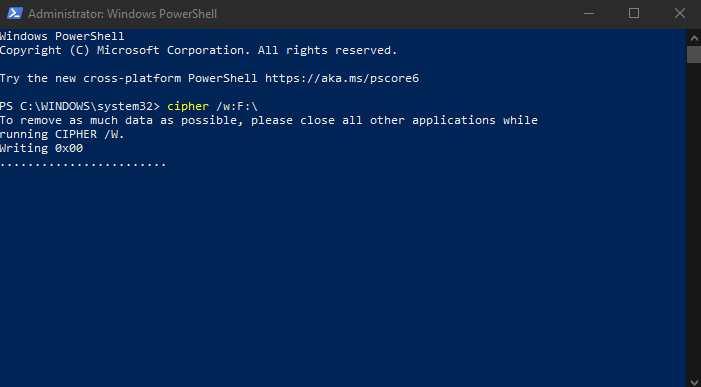Click the row of progress dots

pos(83,164)
